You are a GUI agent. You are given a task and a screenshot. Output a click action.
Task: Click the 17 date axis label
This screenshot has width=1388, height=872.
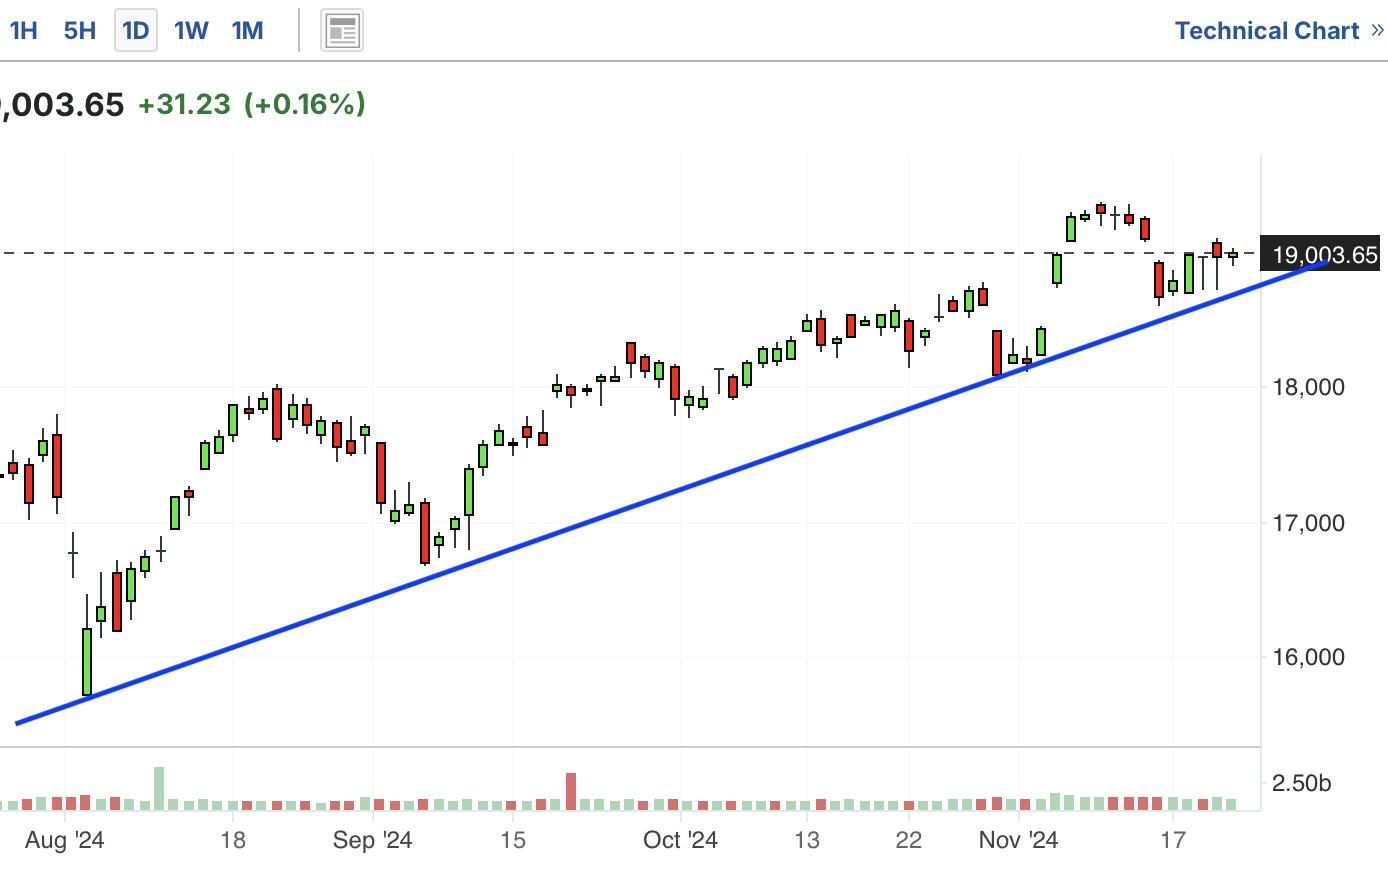[1173, 840]
